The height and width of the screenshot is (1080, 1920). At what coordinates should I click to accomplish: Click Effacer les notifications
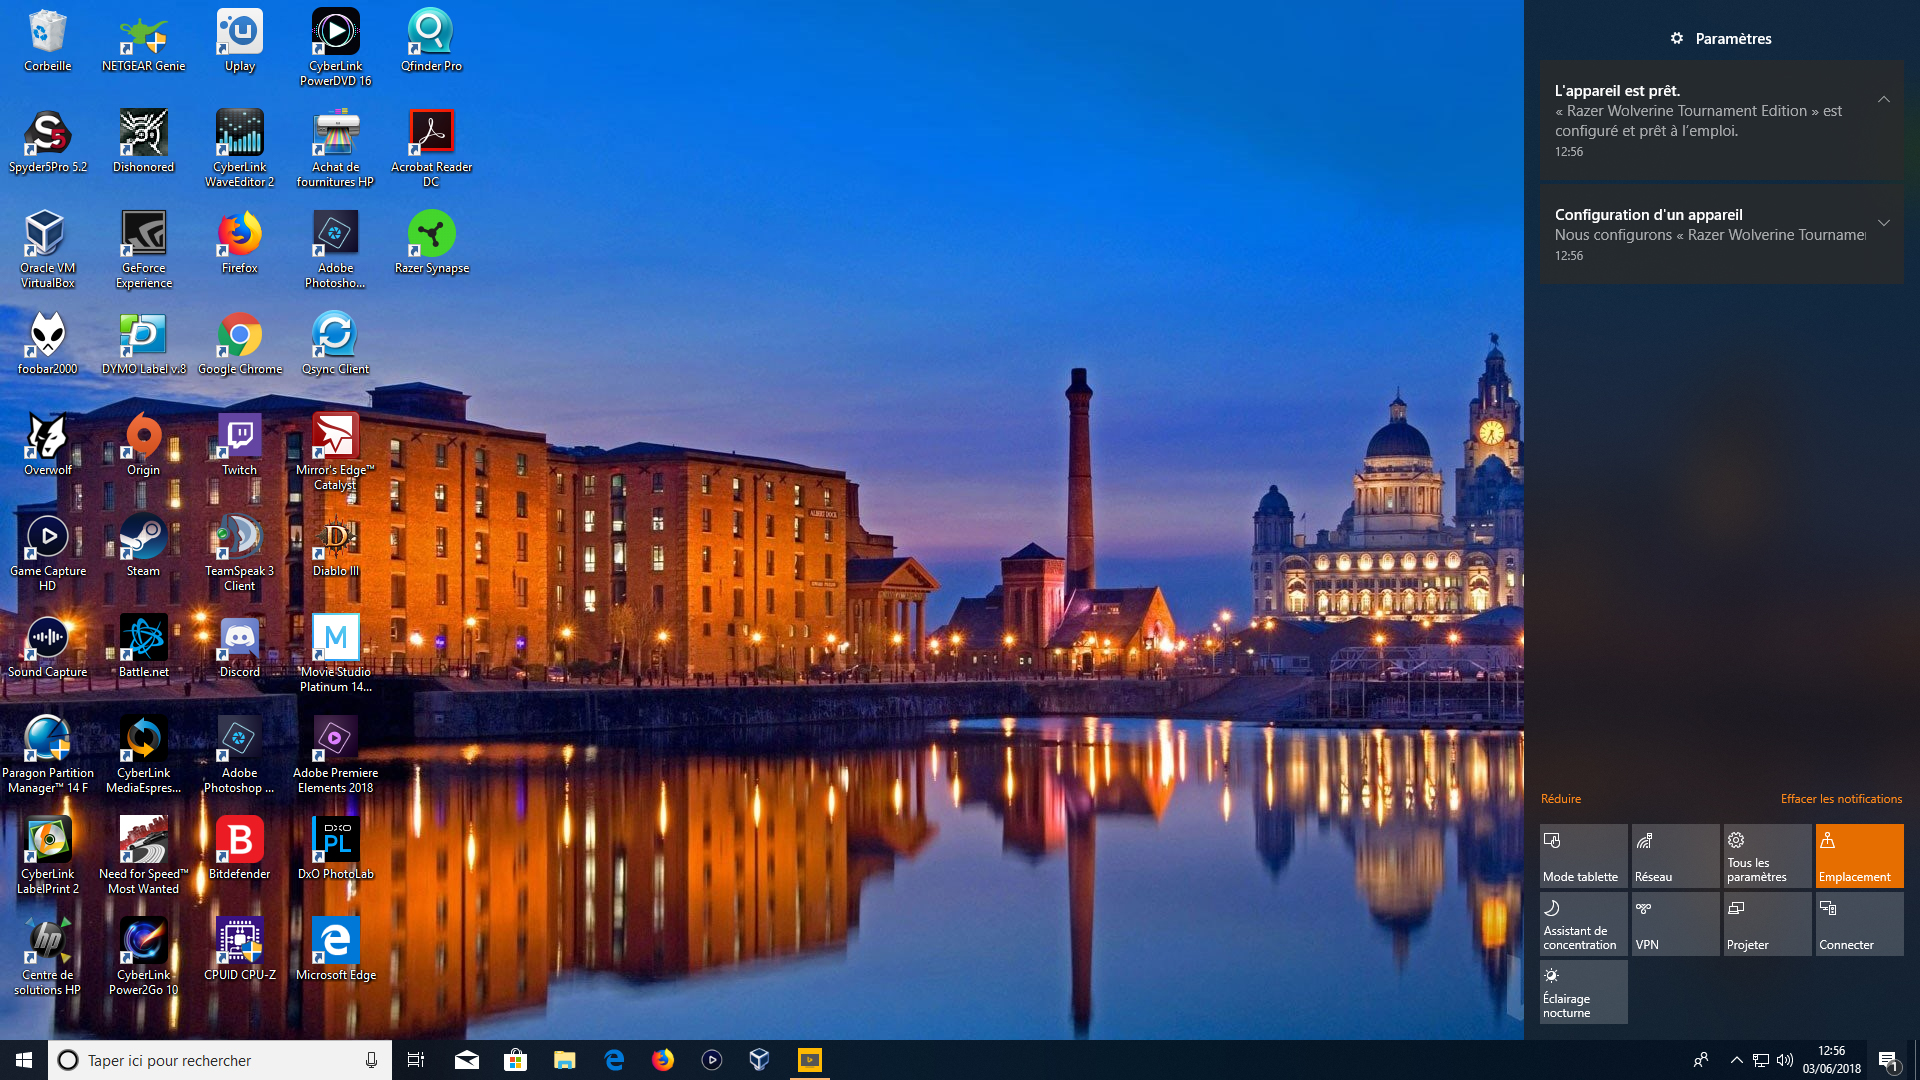[1841, 798]
